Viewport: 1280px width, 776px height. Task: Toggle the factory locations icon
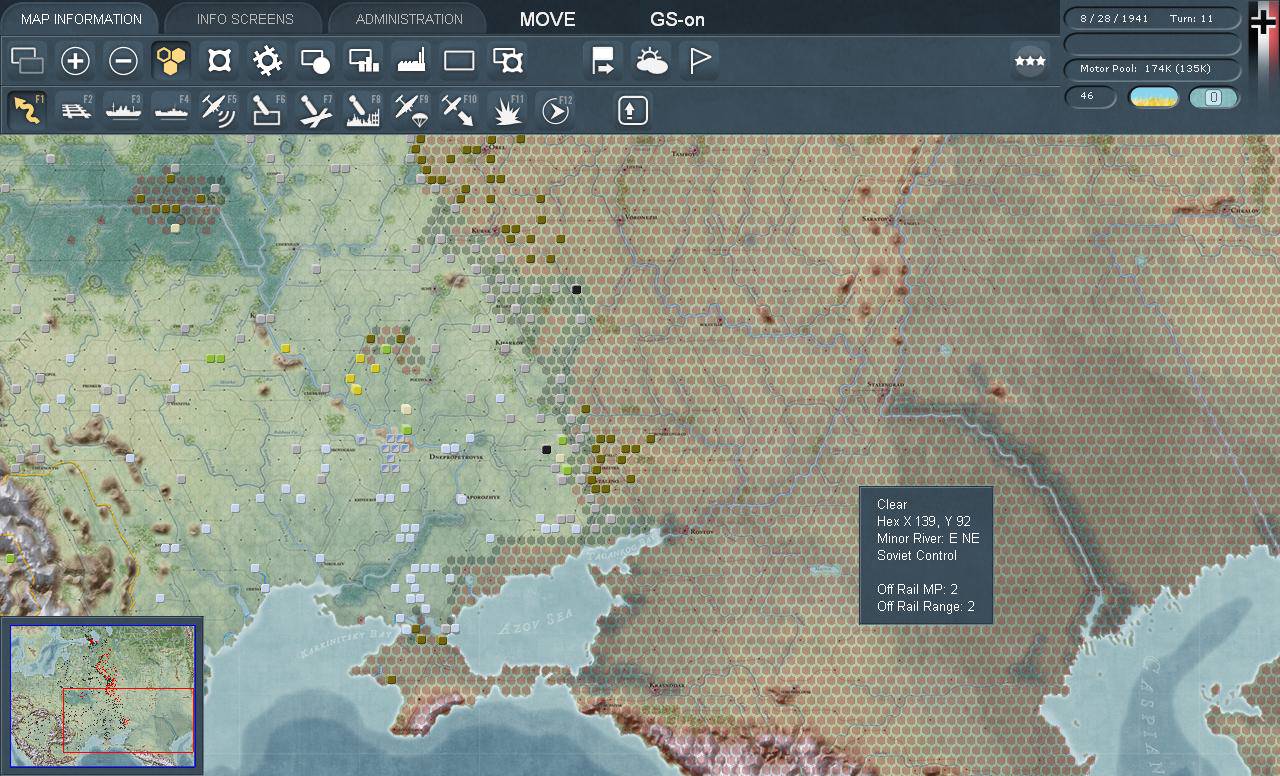[411, 61]
